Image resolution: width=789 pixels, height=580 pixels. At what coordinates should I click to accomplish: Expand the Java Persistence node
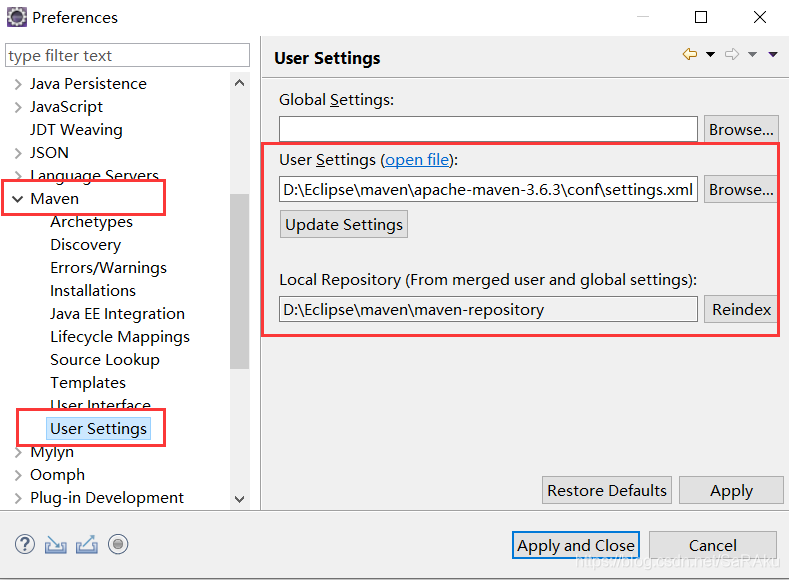click(x=17, y=84)
